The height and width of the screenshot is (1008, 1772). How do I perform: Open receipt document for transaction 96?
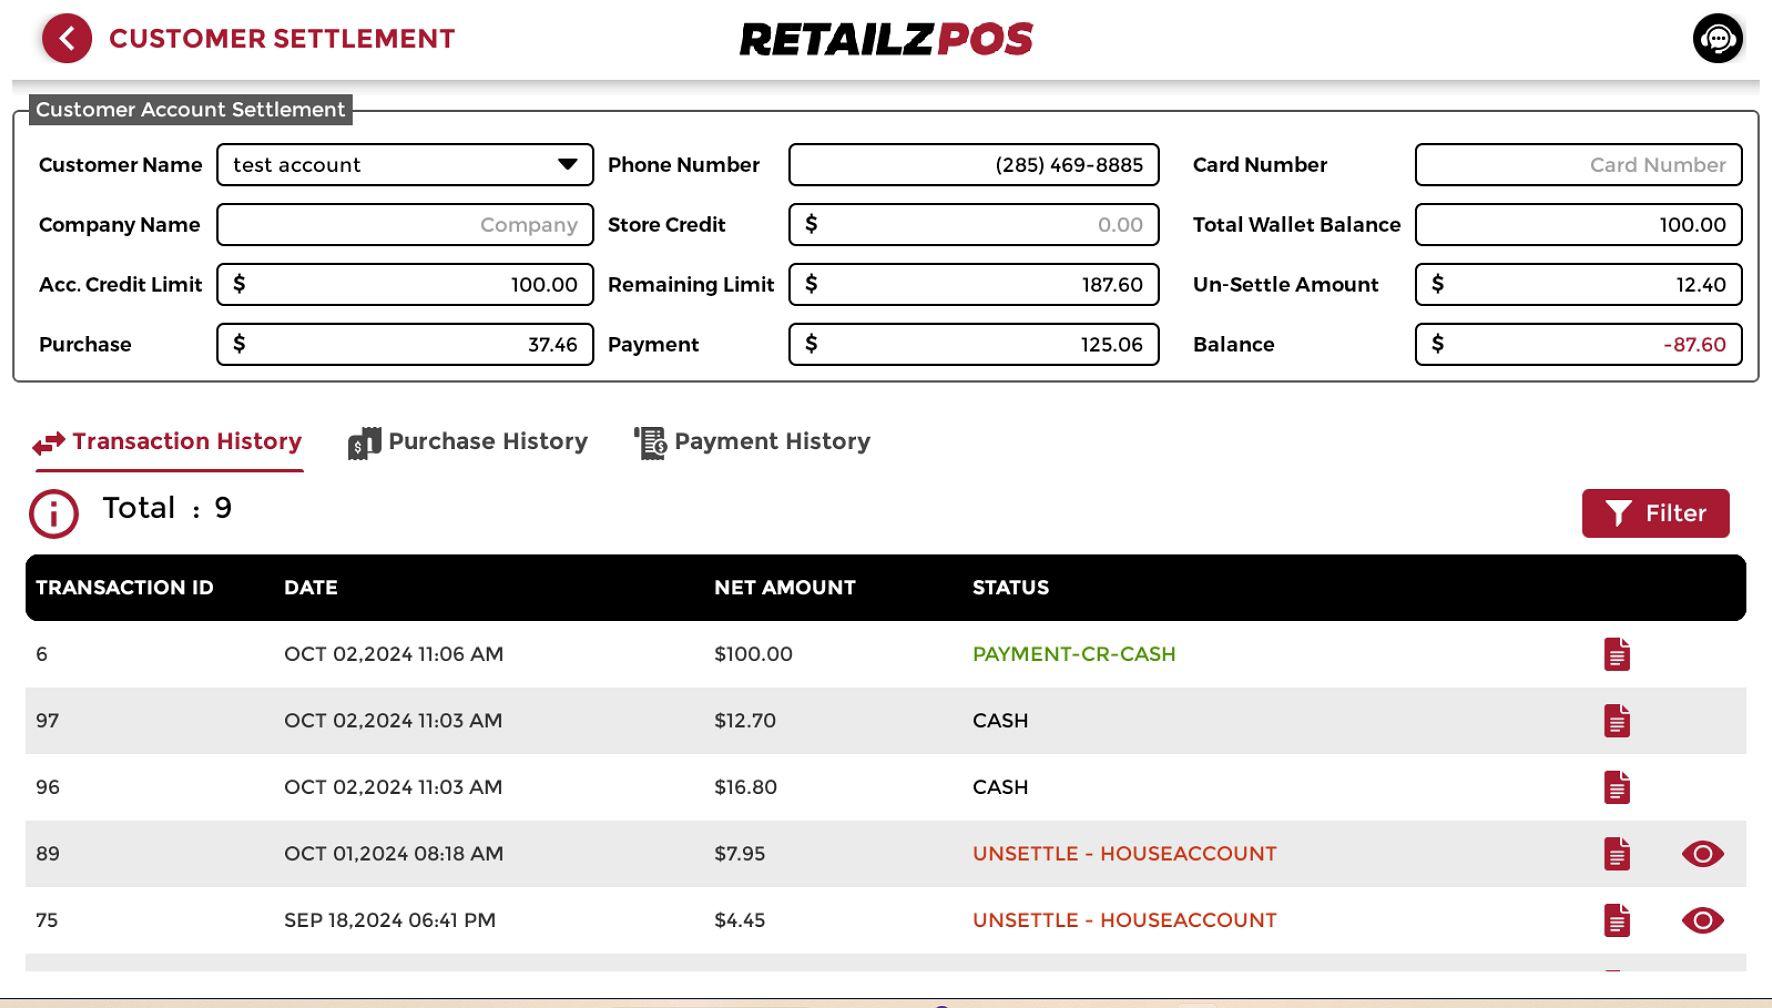pyautogui.click(x=1616, y=787)
